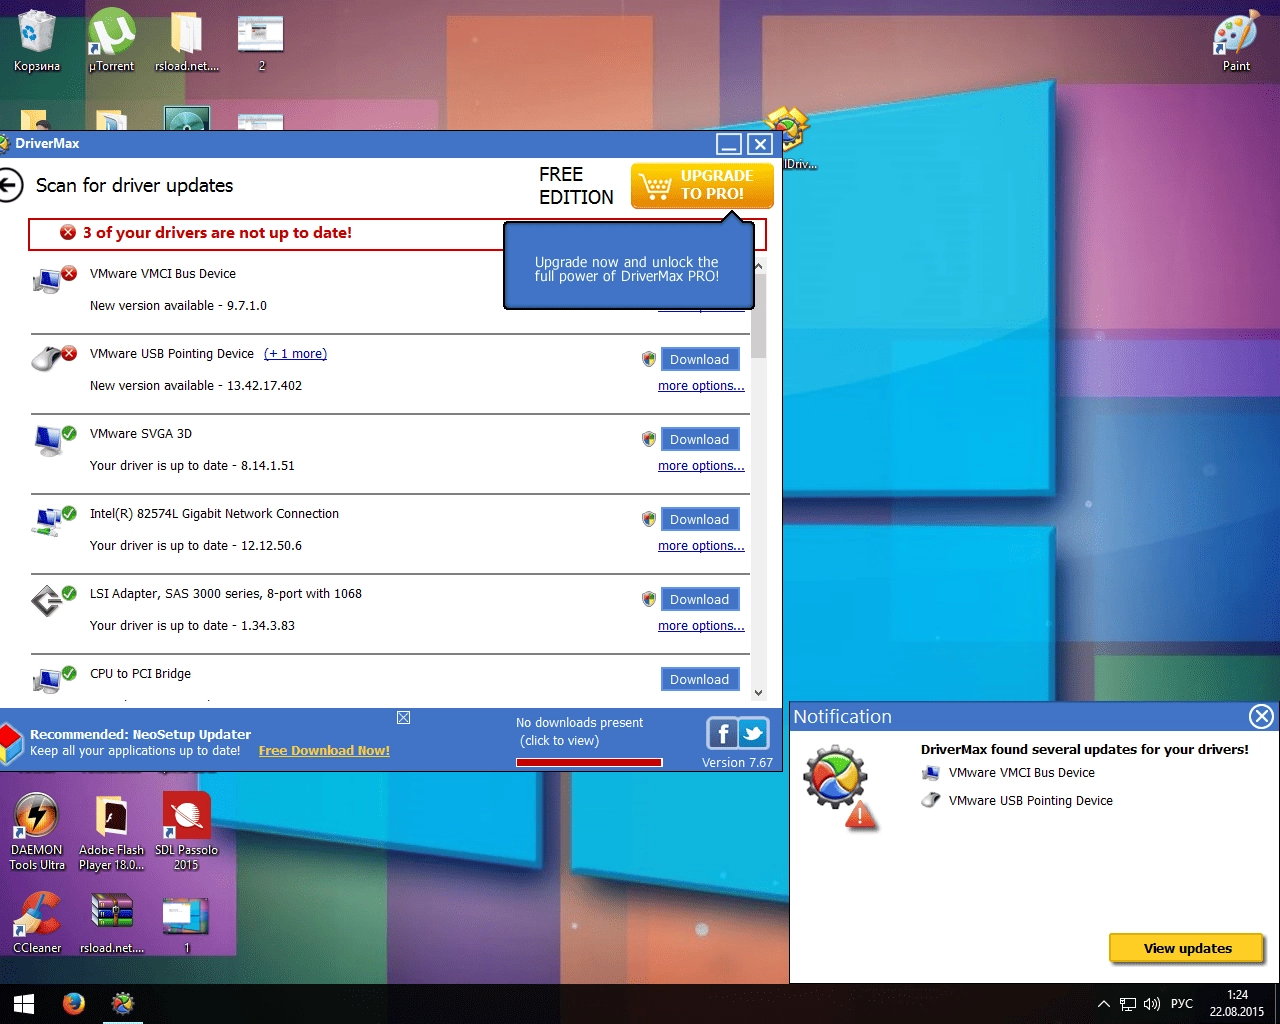Click the Free Download Now! link
This screenshot has width=1280, height=1024.
pos(324,751)
